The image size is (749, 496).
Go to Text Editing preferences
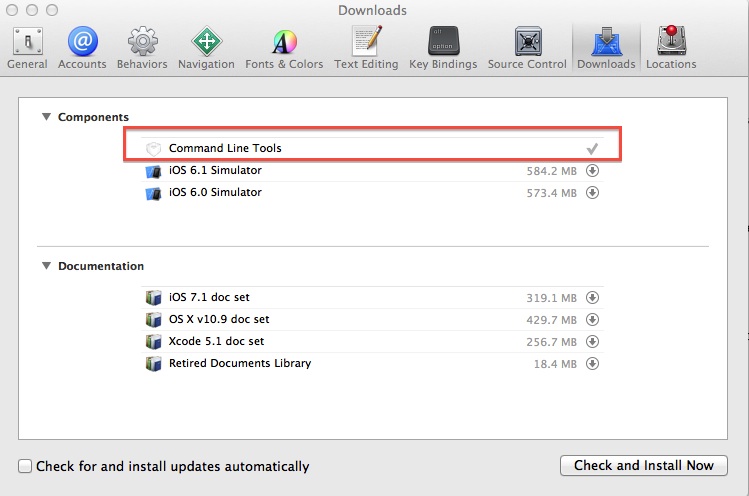[x=366, y=47]
